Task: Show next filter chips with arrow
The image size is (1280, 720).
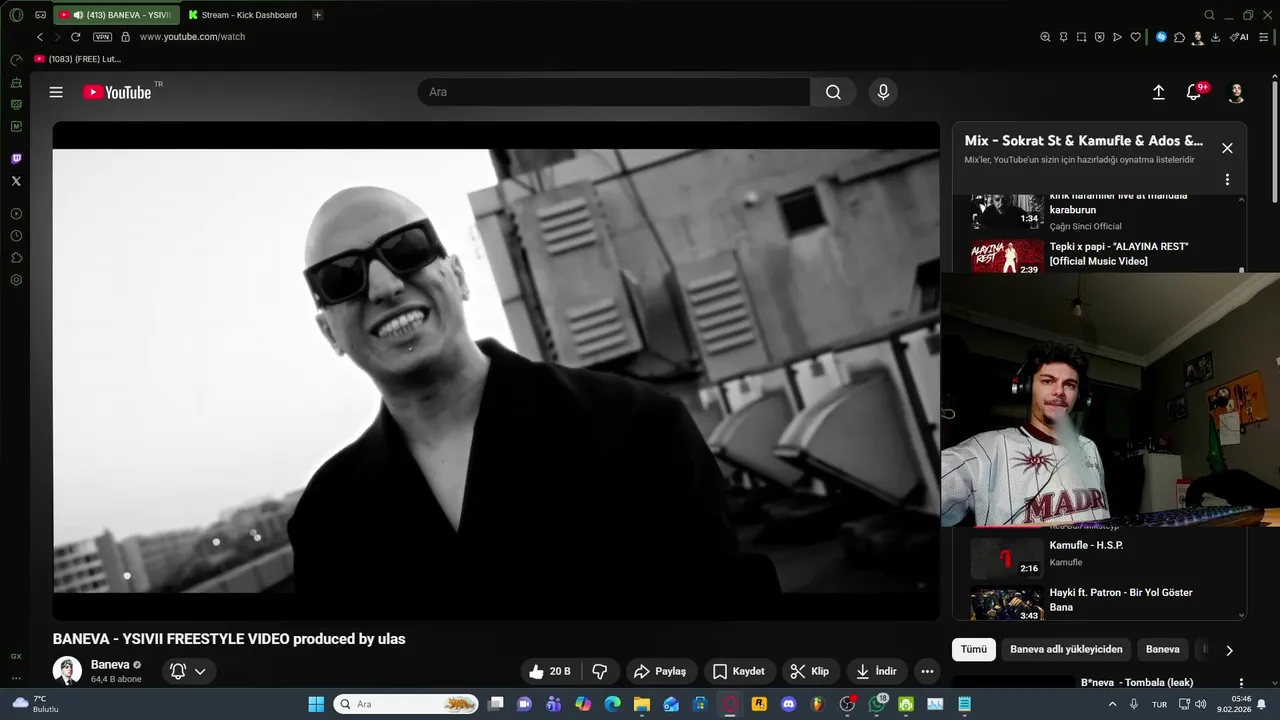Action: (1229, 650)
